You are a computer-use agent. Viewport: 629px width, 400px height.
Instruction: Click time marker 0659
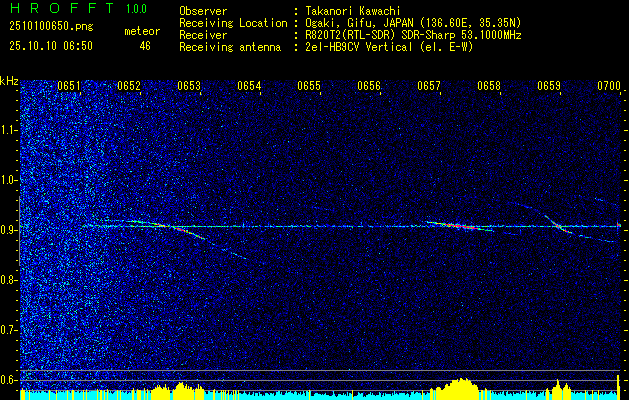coord(549,86)
